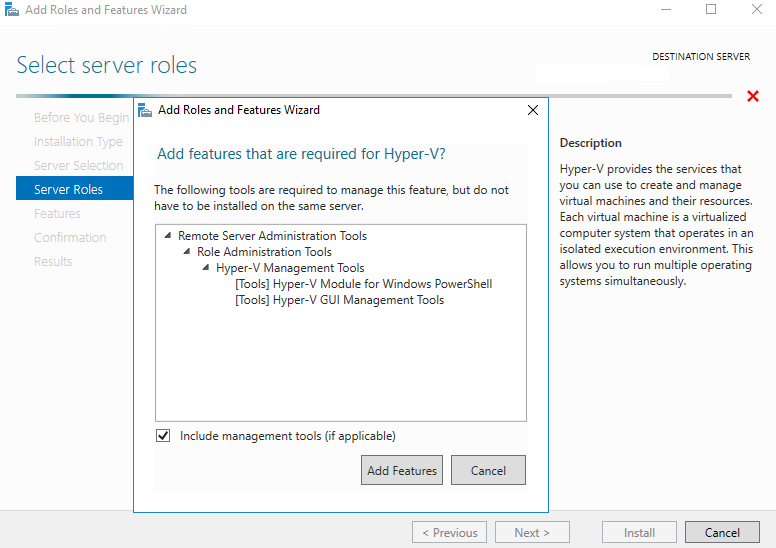Close the Add features popup dialog
The image size is (776, 548).
point(533,110)
